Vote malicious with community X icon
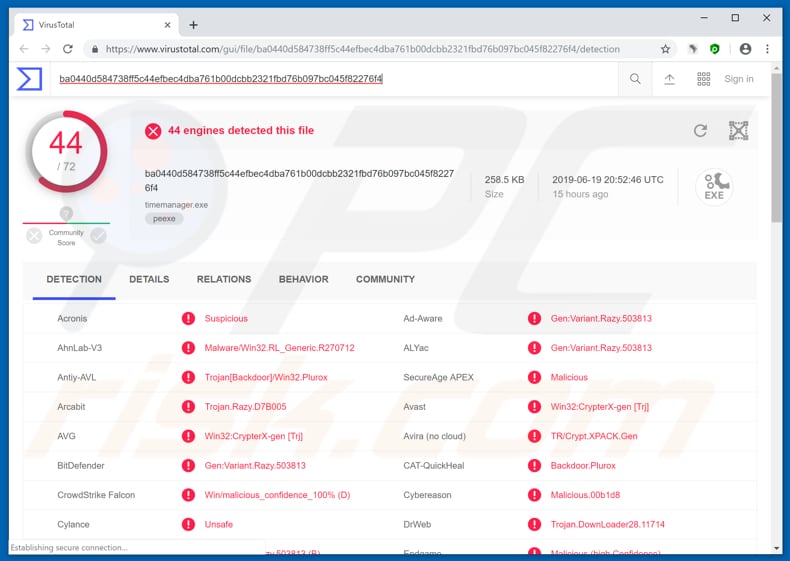The height and width of the screenshot is (561, 790). [x=35, y=236]
